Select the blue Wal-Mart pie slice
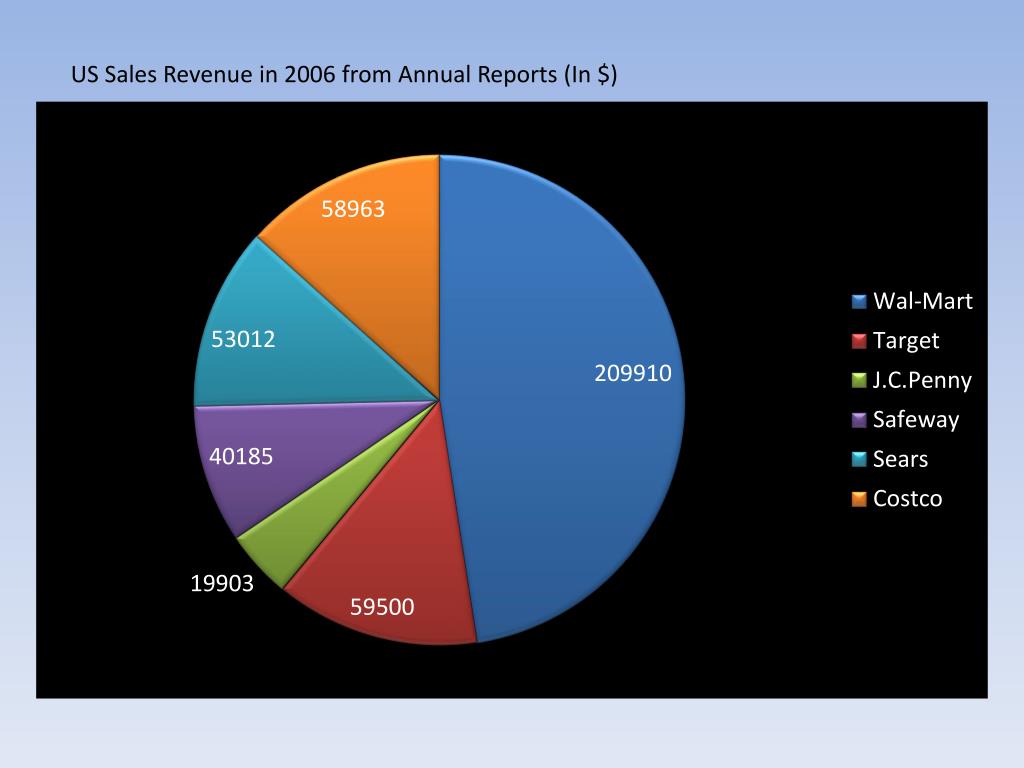Screen dimensions: 1024x768 click(x=562, y=398)
